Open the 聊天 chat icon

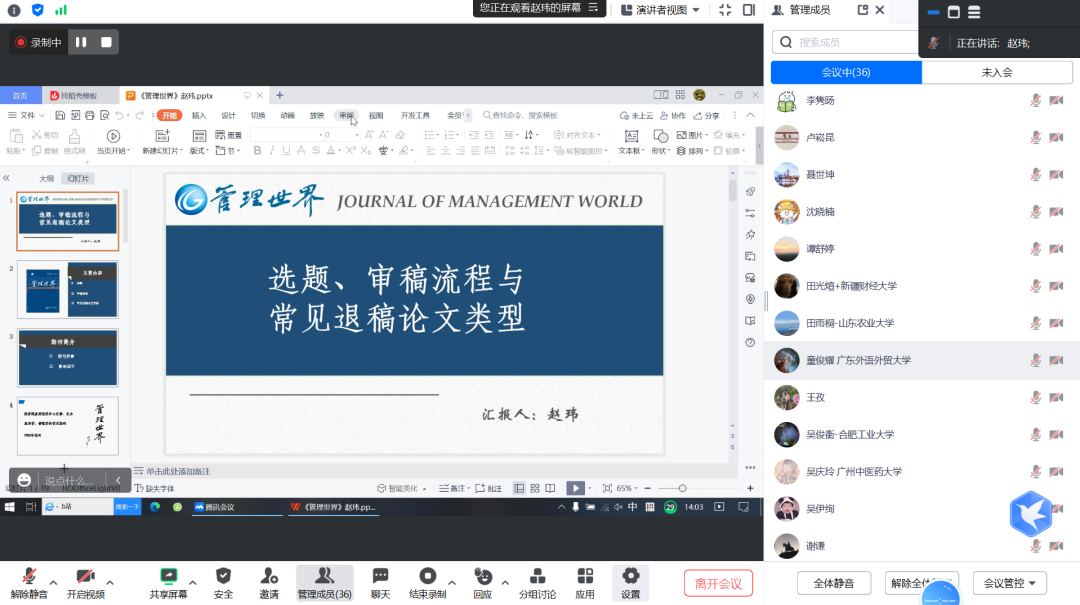click(380, 577)
